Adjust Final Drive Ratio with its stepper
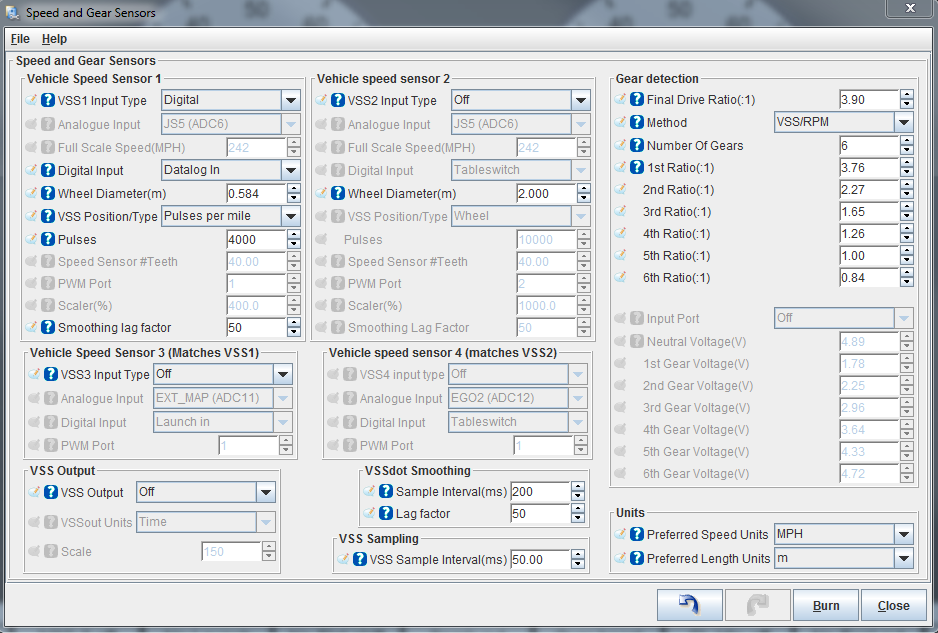The height and width of the screenshot is (633, 938). [x=907, y=99]
